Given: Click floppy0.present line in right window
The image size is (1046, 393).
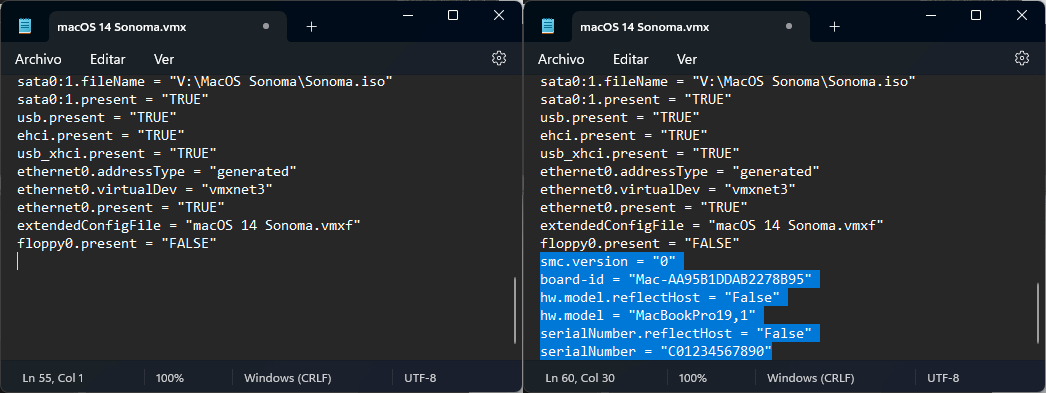Looking at the screenshot, I should [x=640, y=244].
